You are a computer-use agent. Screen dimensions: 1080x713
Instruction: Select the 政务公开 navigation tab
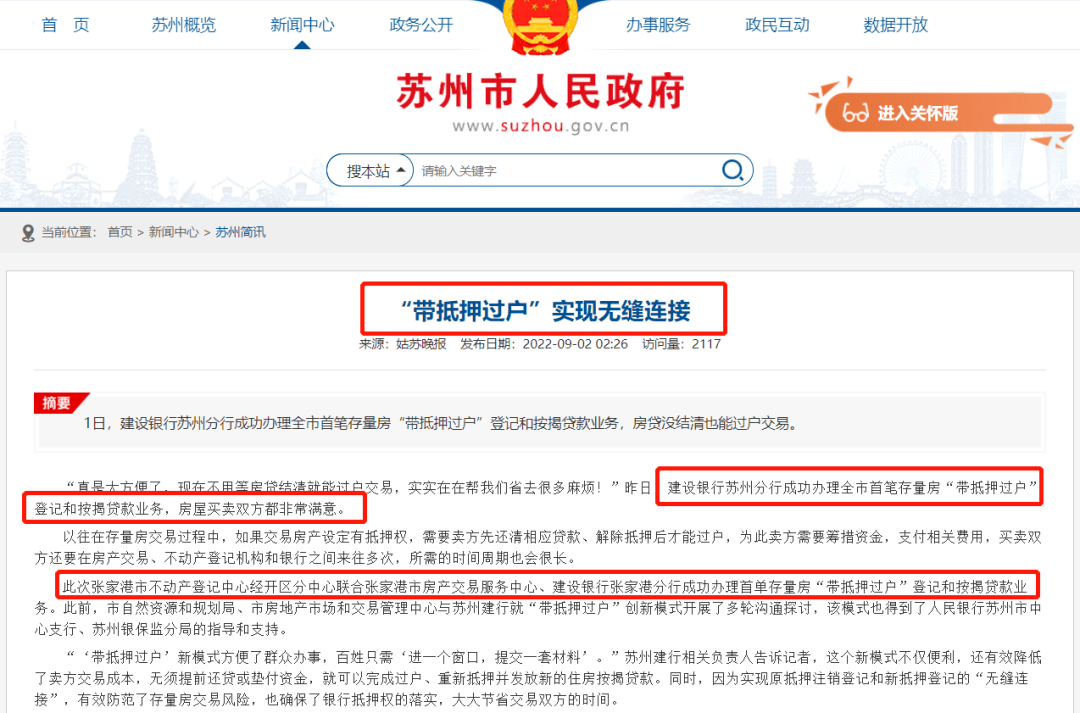coord(422,24)
